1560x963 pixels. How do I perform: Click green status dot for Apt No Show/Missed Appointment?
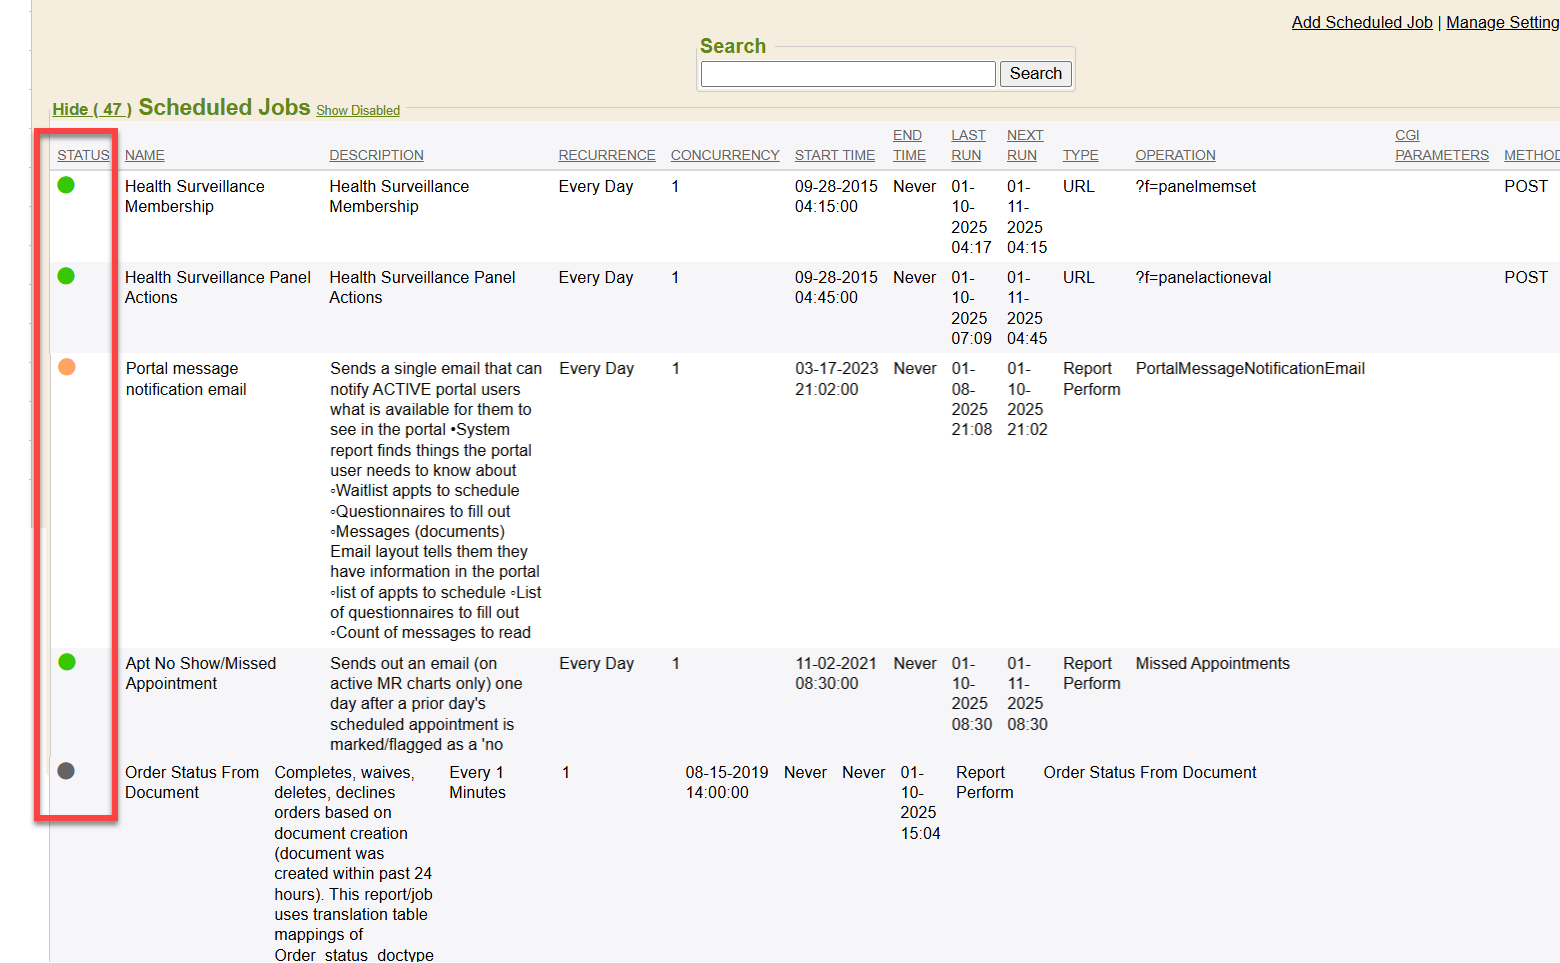pos(67,662)
